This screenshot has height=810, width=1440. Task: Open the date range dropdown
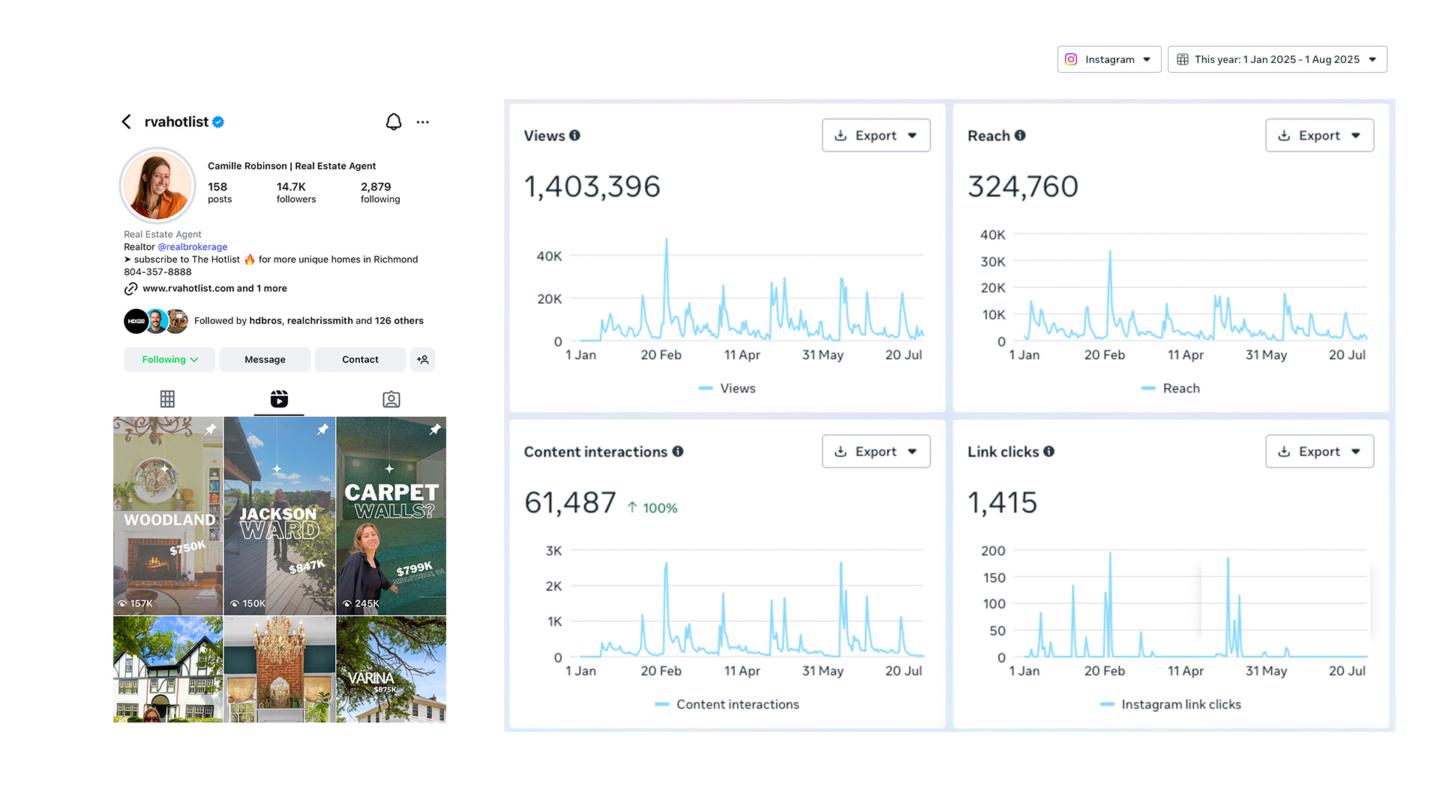pos(1277,59)
